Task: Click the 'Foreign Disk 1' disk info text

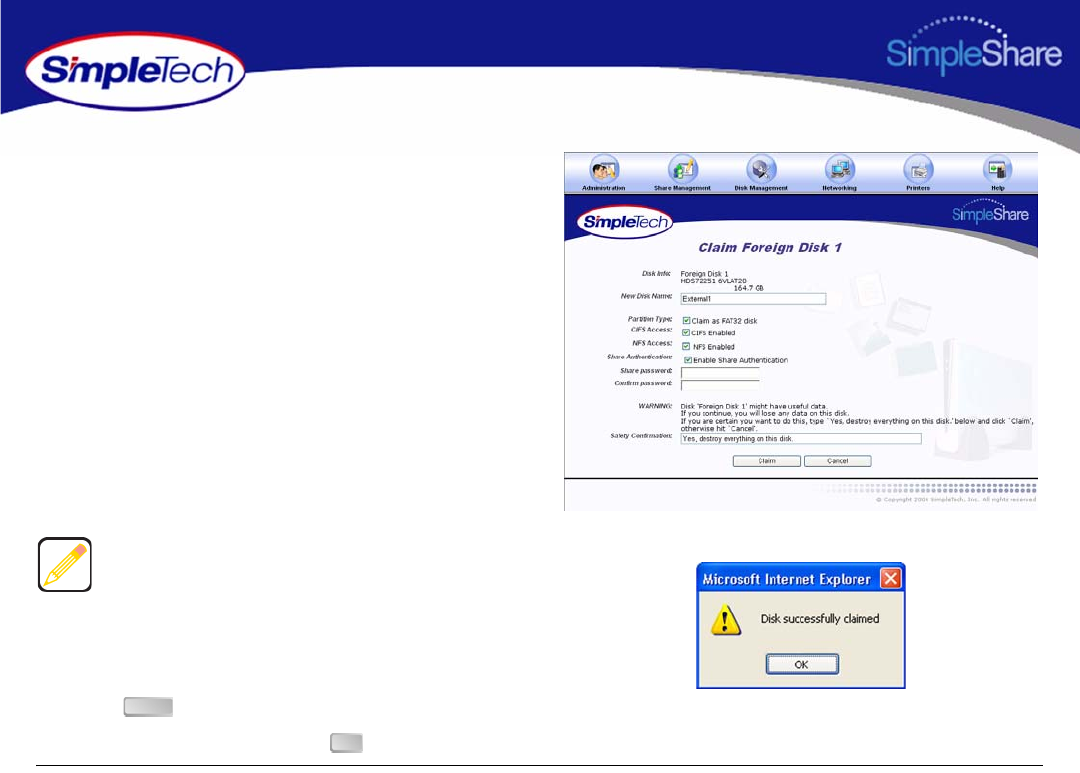Action: (x=704, y=274)
